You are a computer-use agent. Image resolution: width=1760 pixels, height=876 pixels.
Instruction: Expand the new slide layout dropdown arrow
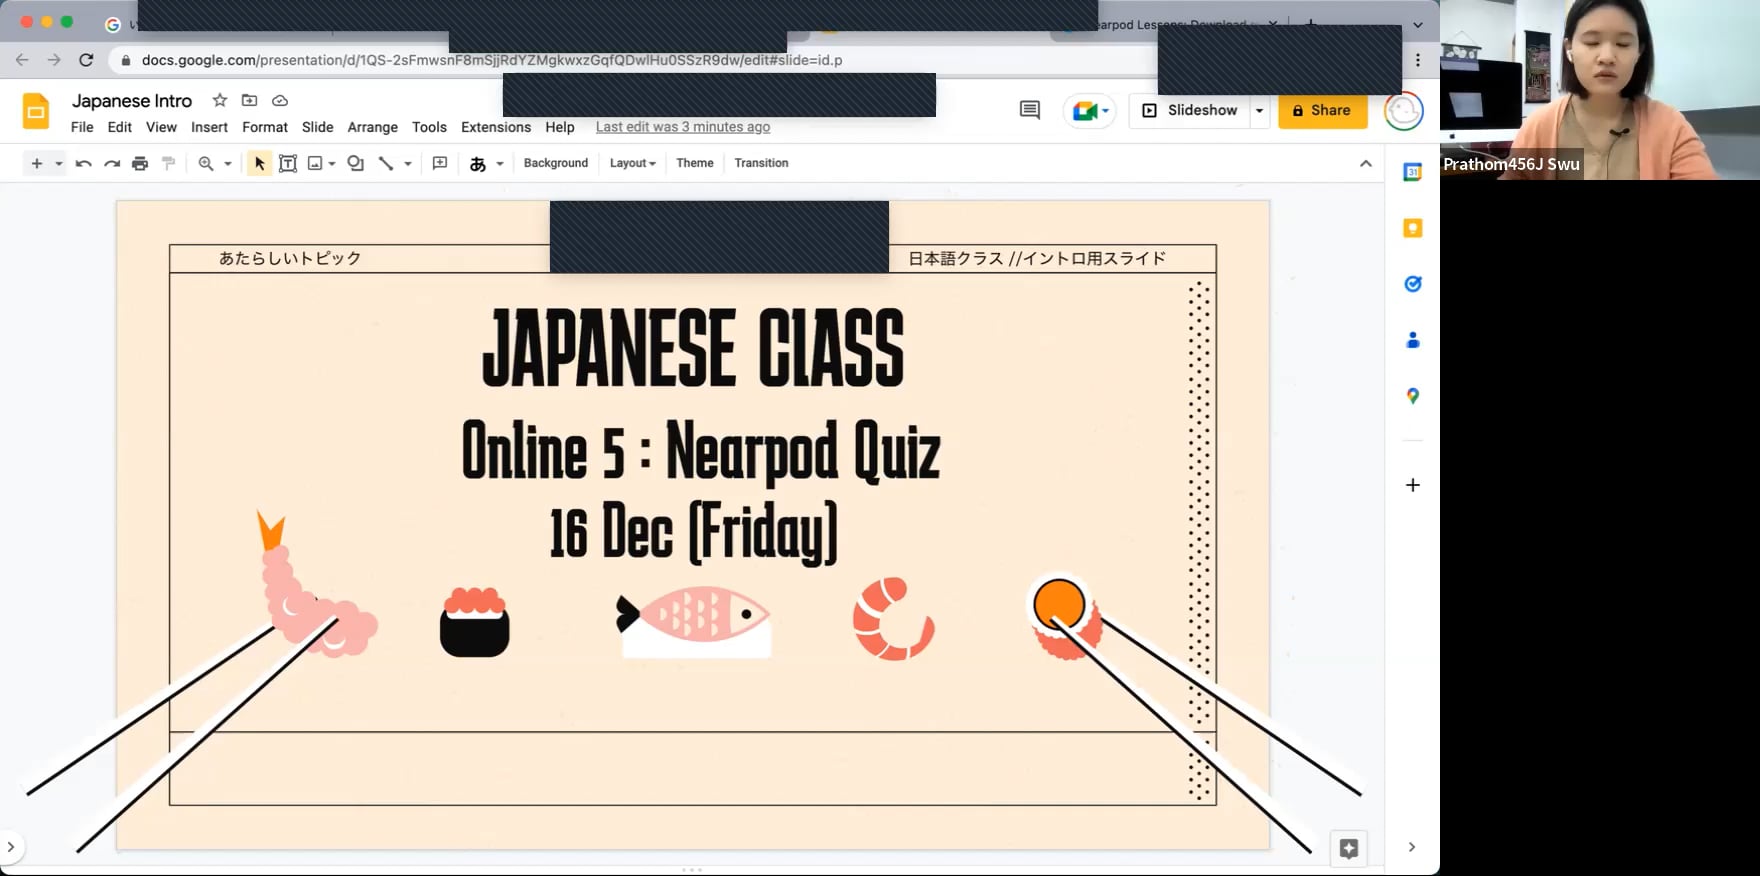click(x=59, y=163)
